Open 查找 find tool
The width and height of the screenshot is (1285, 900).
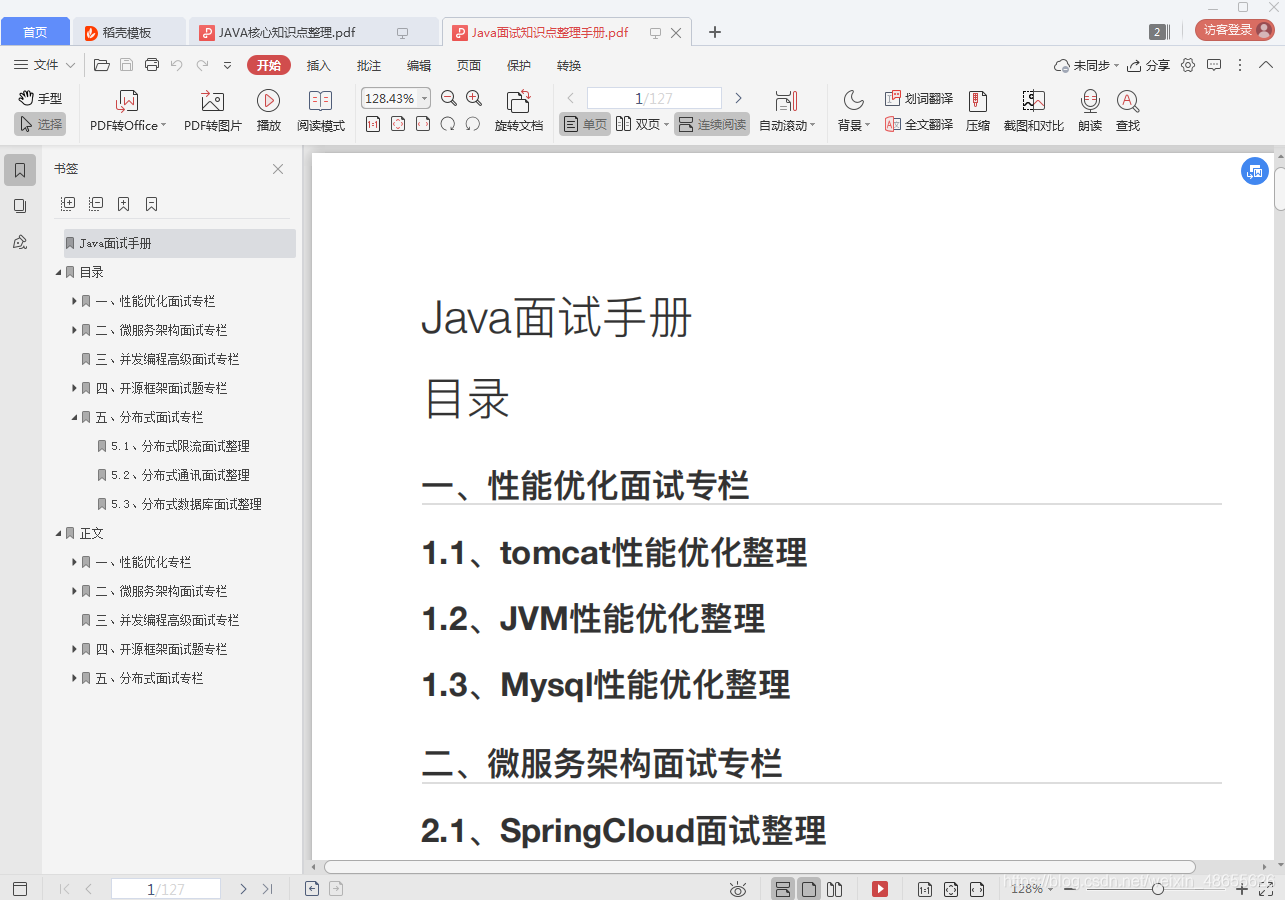(x=1128, y=111)
